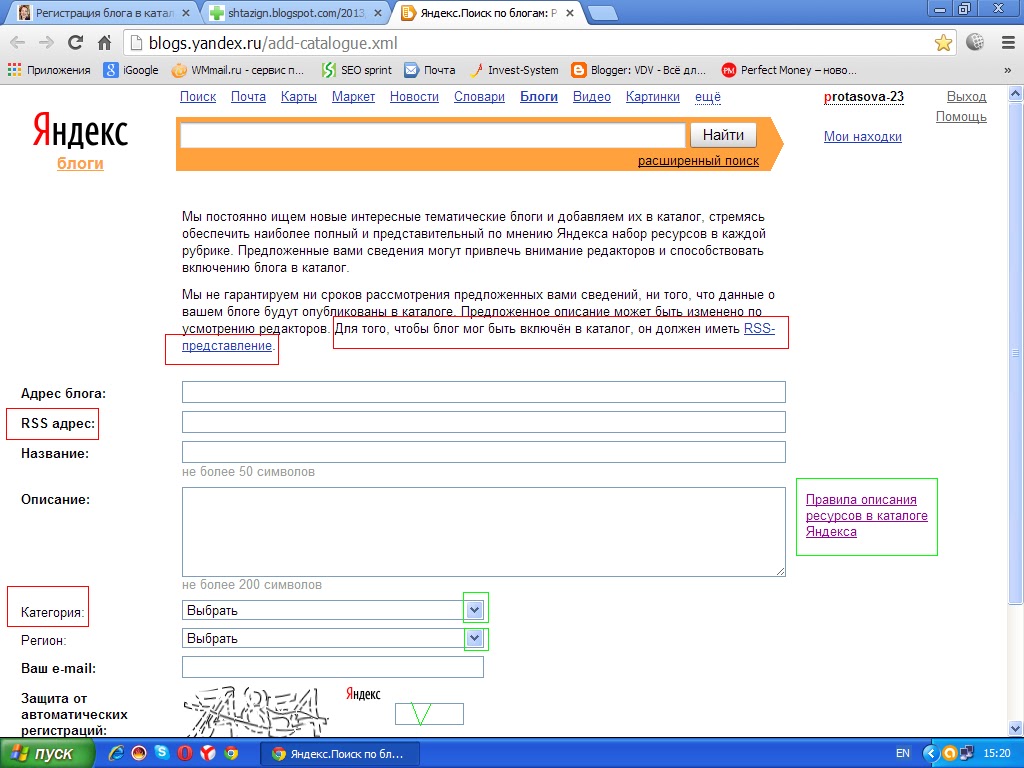Open the Новости link
Viewport: 1024px width, 768px height.
(414, 97)
